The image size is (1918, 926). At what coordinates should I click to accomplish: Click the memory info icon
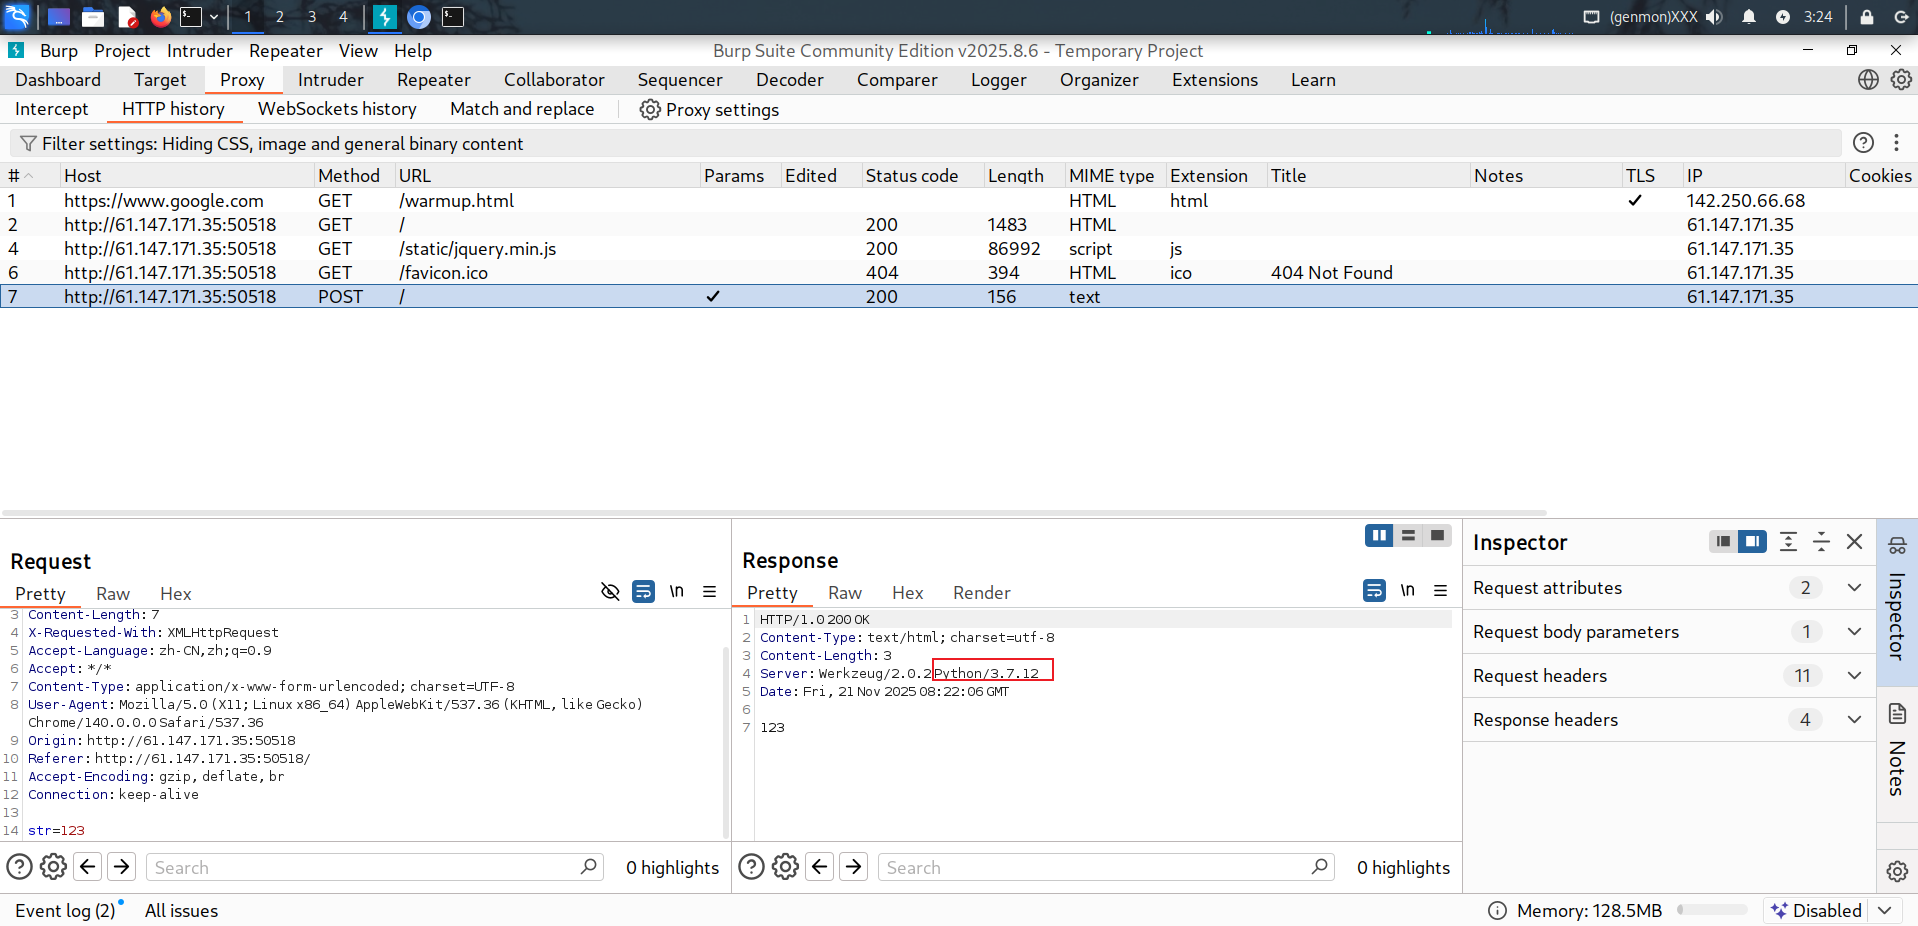[1497, 911]
